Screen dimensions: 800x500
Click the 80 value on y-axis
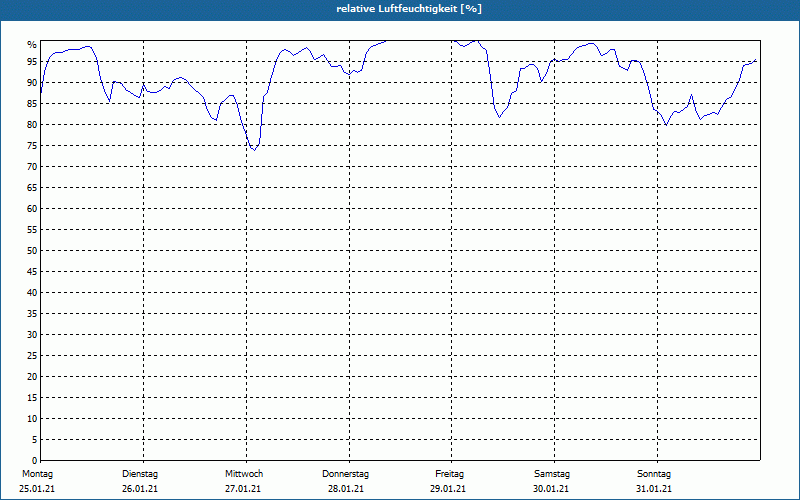click(32, 124)
